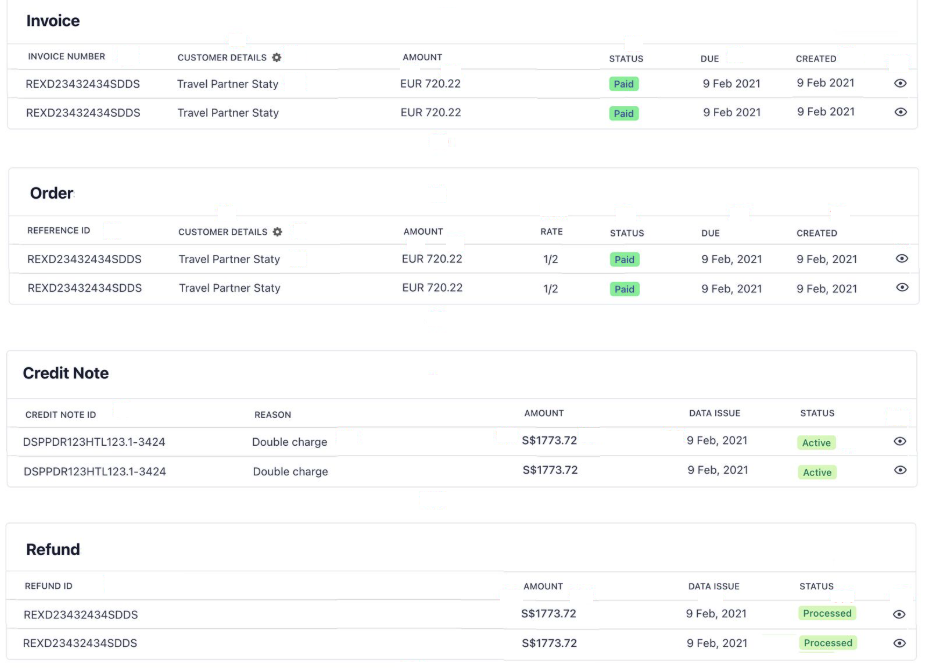This screenshot has width=928, height=670.
Task: Click Double charge reason in first Credit Note row
Action: click(289, 442)
